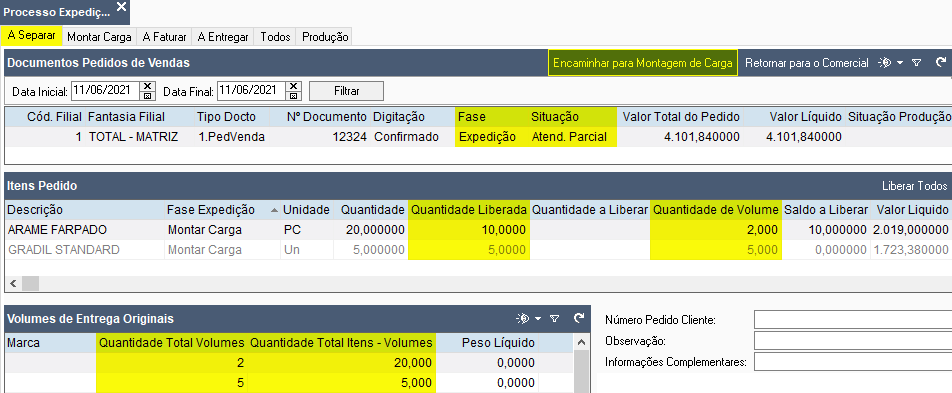
Task: Select the ARAME FARPADO item row
Action: (x=478, y=230)
